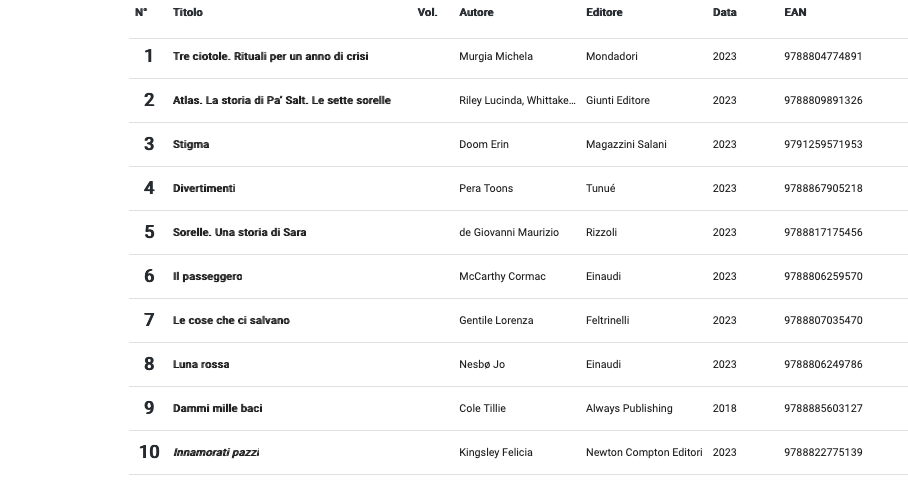Click the 'Il passeggero' title
The height and width of the screenshot is (480, 908).
tap(207, 277)
